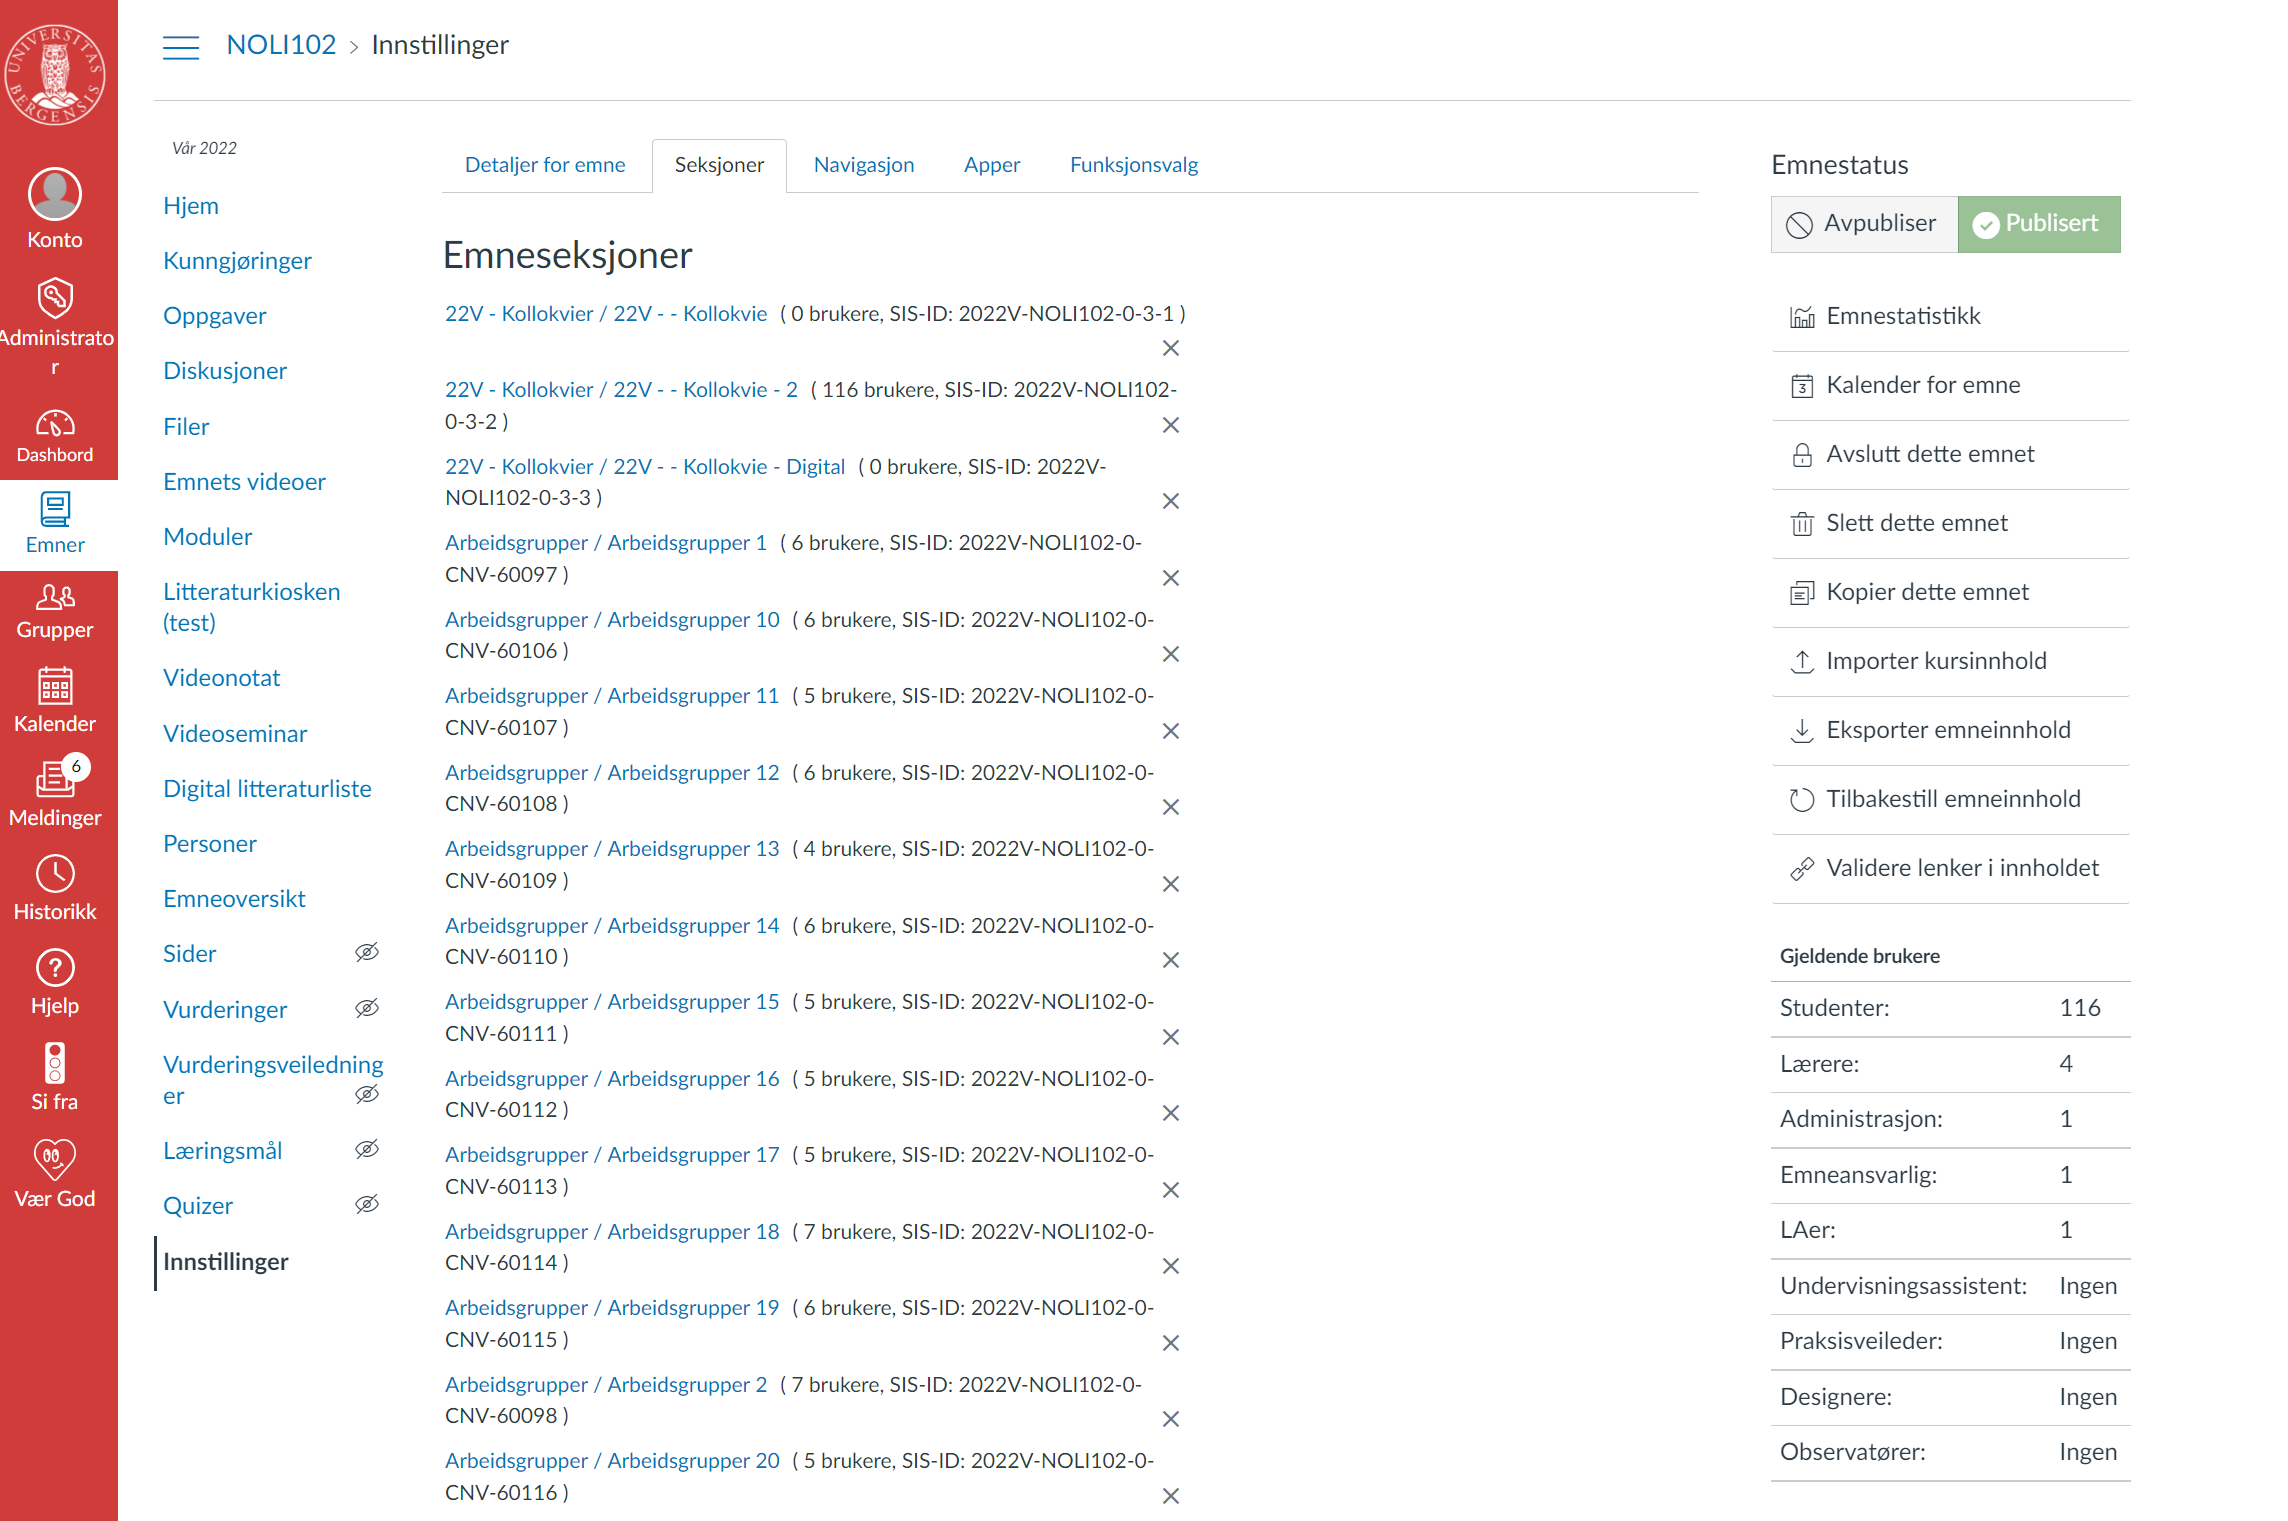Click Avslutt dette emnet lock option
Screen dimensions: 2288x1521
1949,455
